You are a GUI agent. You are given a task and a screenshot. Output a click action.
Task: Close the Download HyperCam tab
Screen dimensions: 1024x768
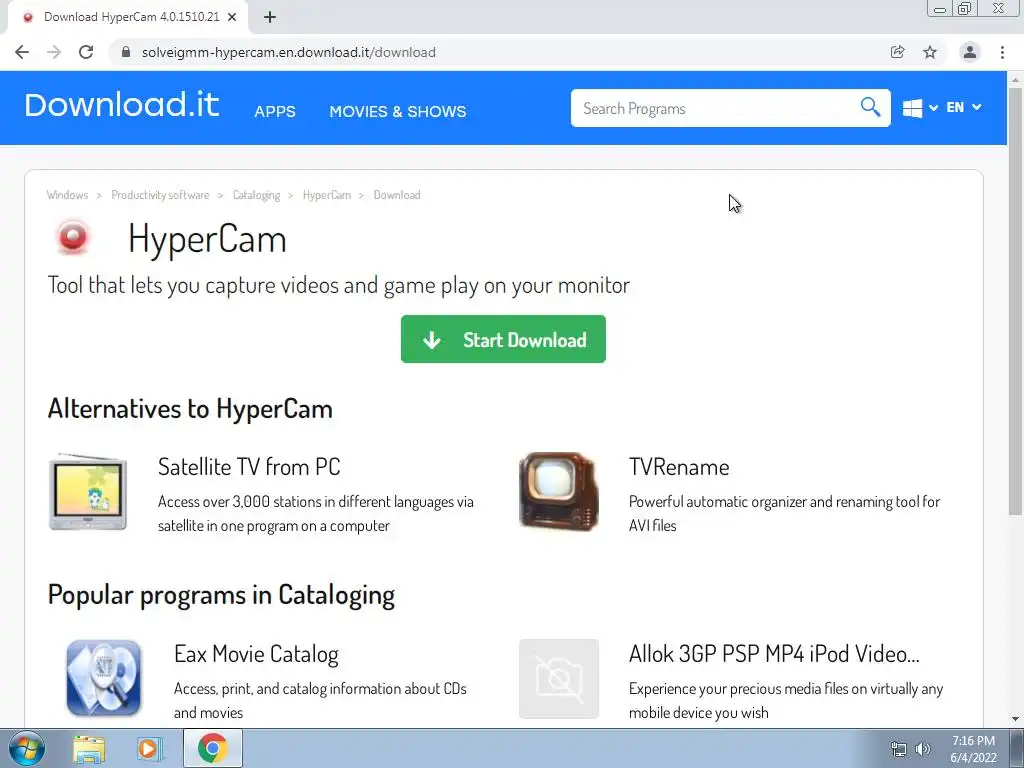pyautogui.click(x=232, y=17)
